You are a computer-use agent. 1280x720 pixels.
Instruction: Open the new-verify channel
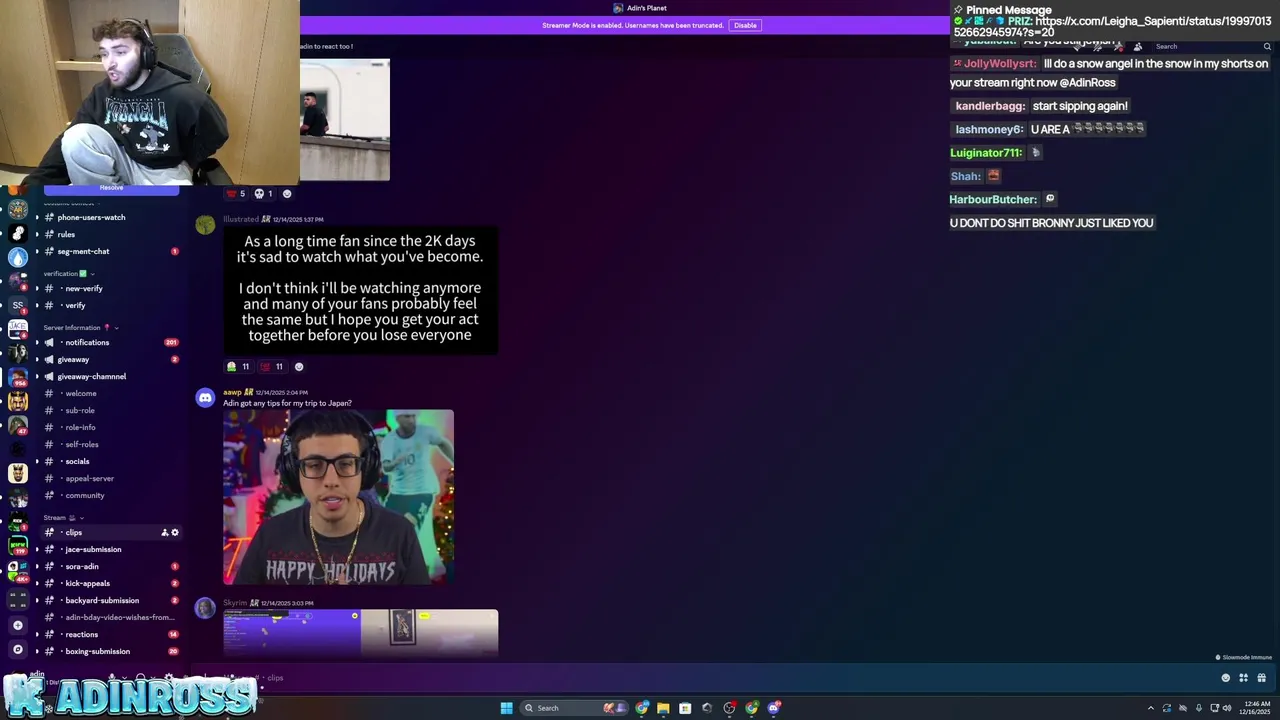(110, 288)
